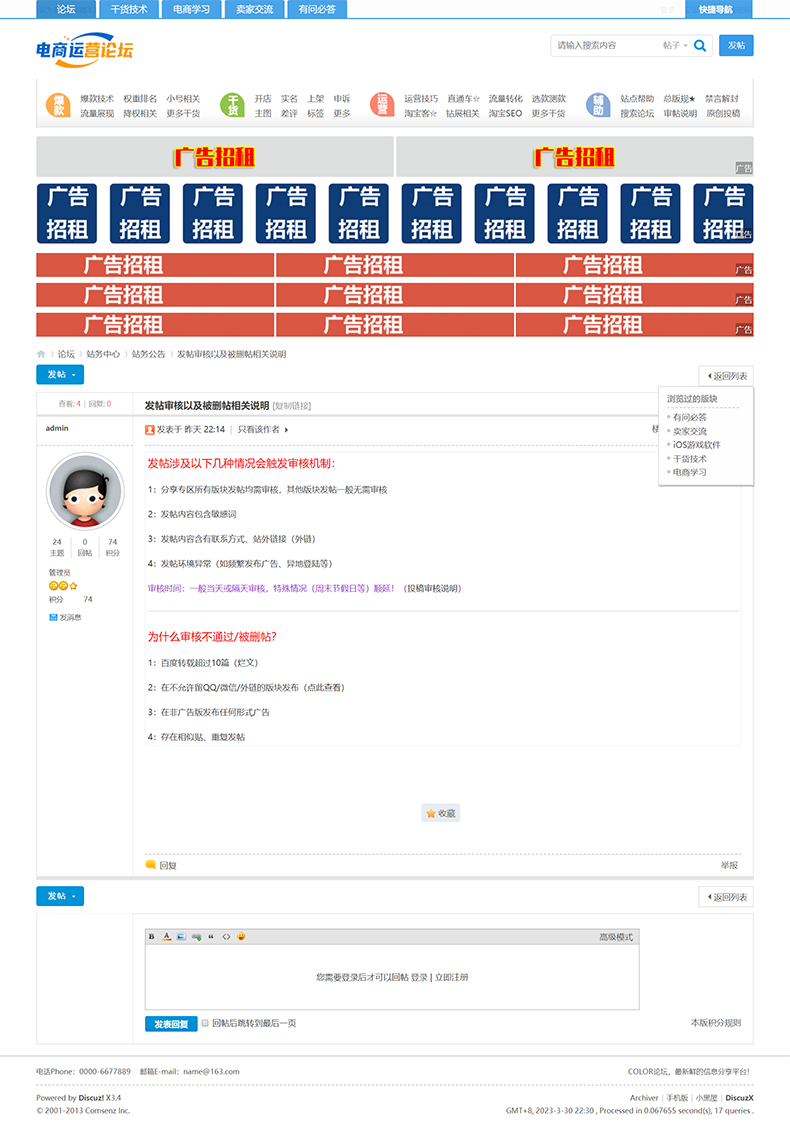Click the orange author icon beside 发表于
Screen dimensions: 790x1132
149,430
